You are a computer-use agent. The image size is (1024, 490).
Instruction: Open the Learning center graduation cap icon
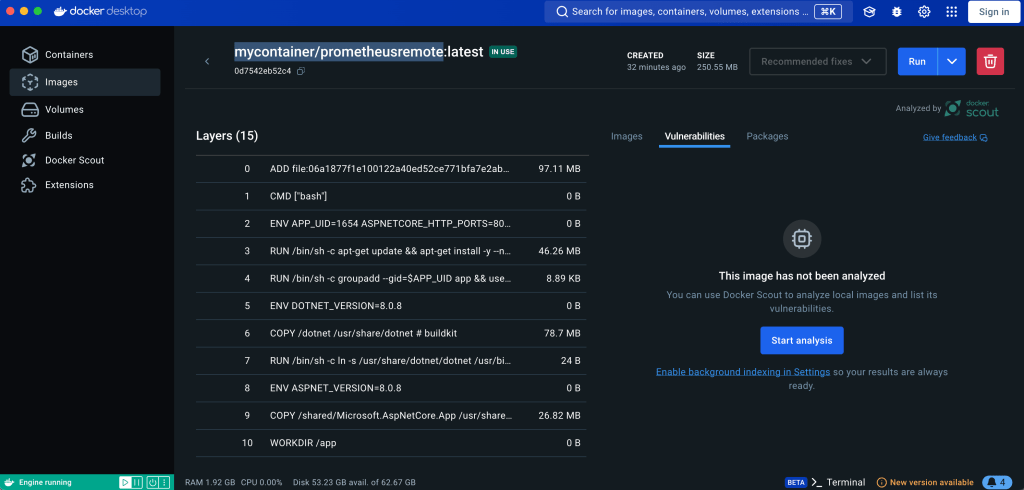point(869,12)
